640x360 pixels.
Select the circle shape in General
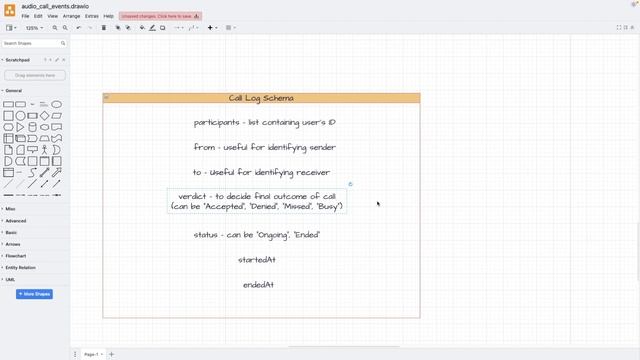coord(20,116)
